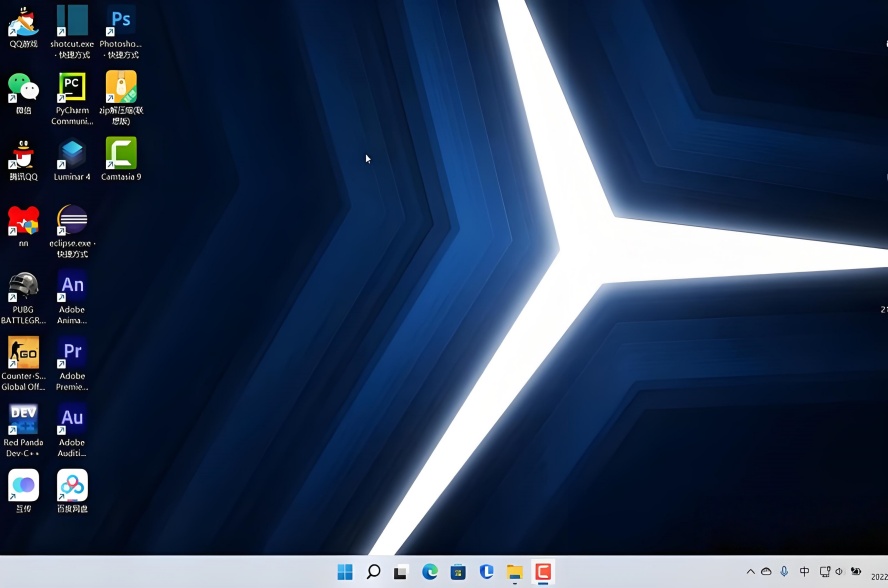Click the 百度网盘 desktop icon

click(x=72, y=485)
